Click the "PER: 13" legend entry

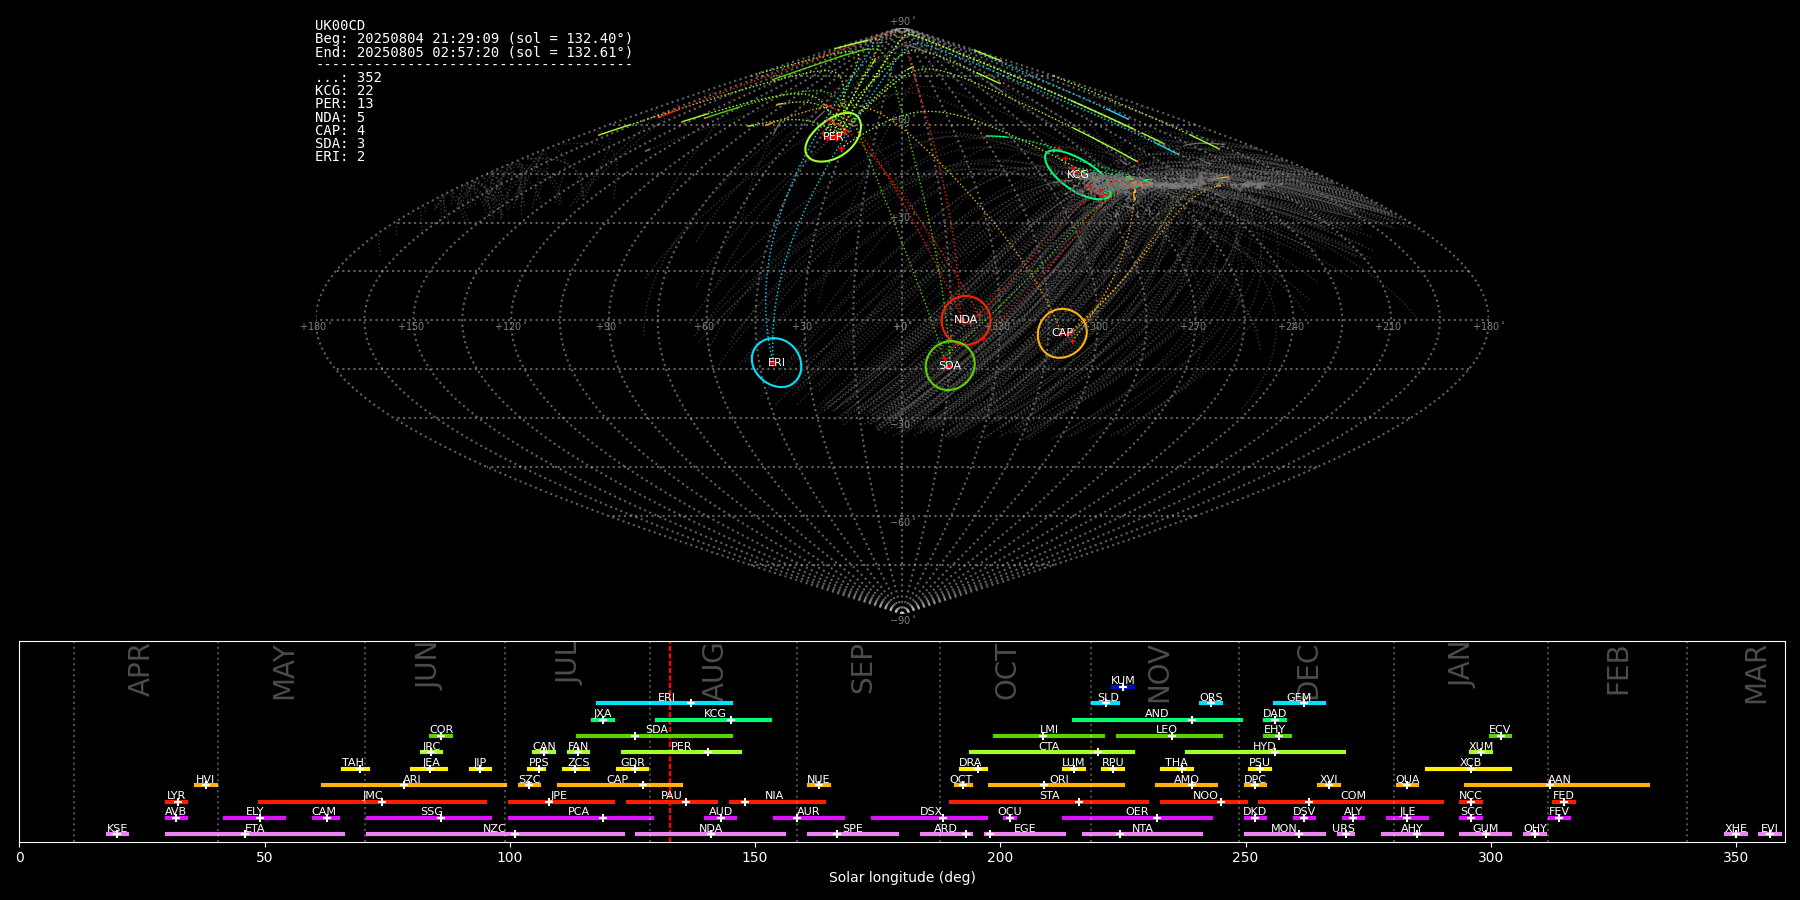344,104
